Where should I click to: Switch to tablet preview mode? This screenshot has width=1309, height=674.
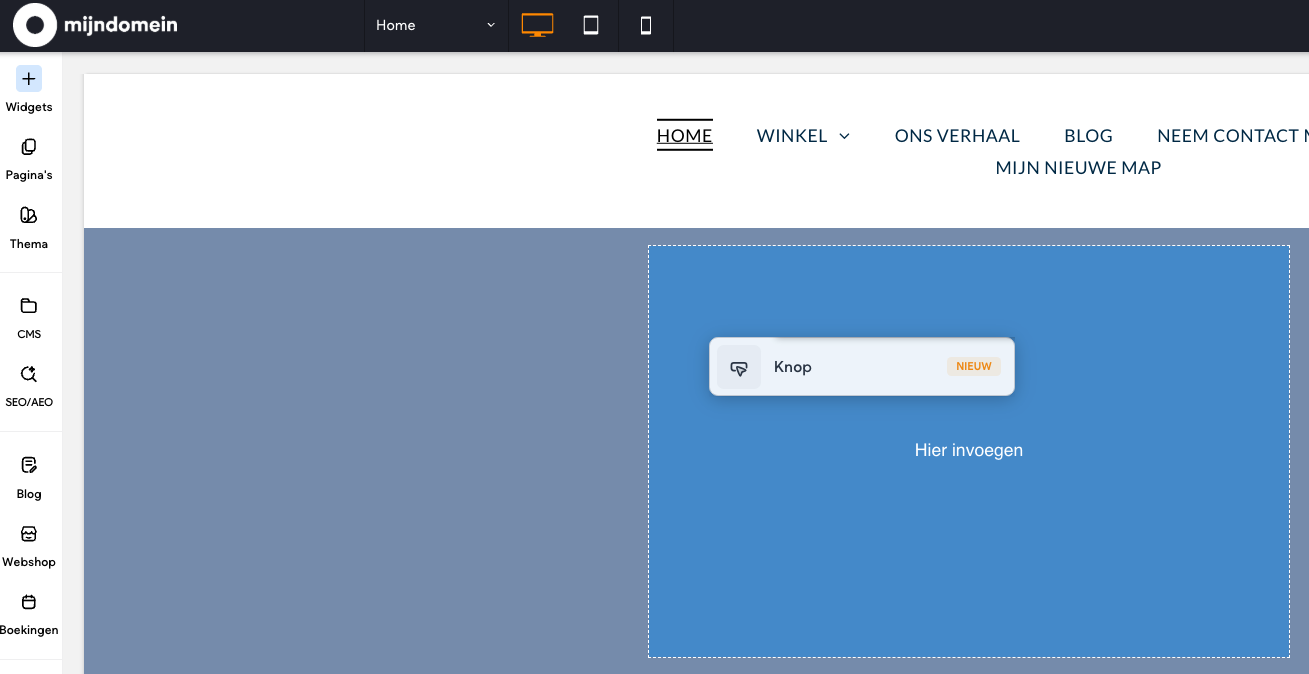(591, 25)
